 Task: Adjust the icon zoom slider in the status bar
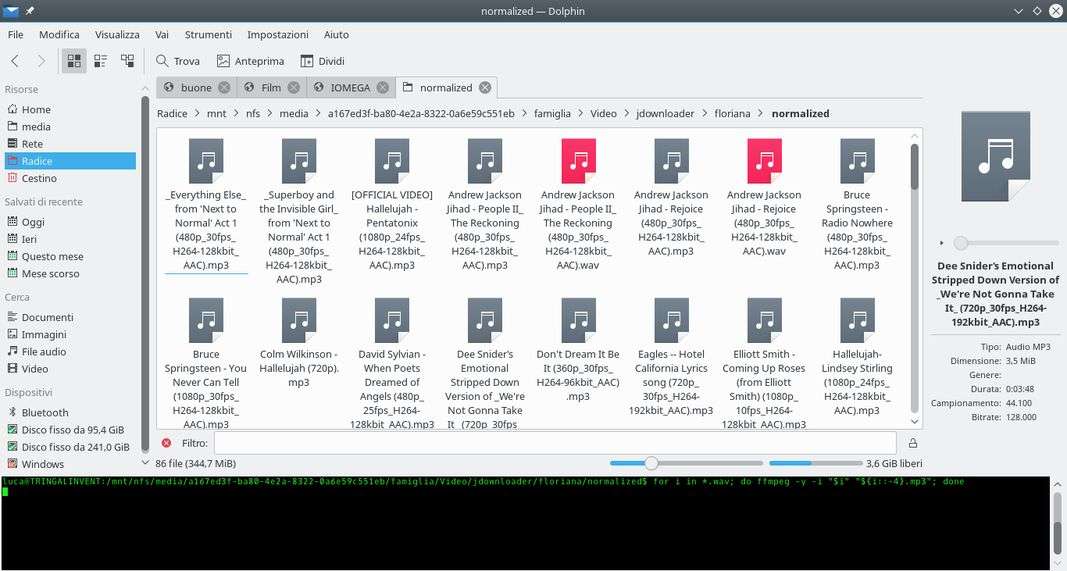point(651,463)
